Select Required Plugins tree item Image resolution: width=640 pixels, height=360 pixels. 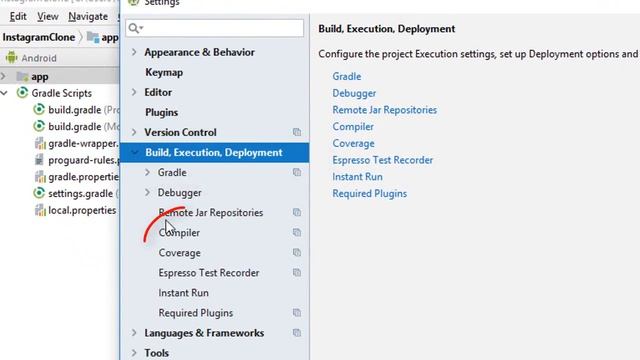click(196, 313)
